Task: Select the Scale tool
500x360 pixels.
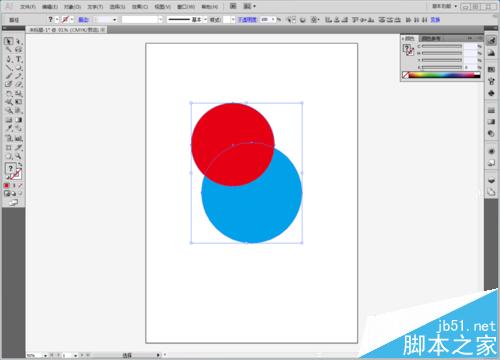Action: (19, 94)
